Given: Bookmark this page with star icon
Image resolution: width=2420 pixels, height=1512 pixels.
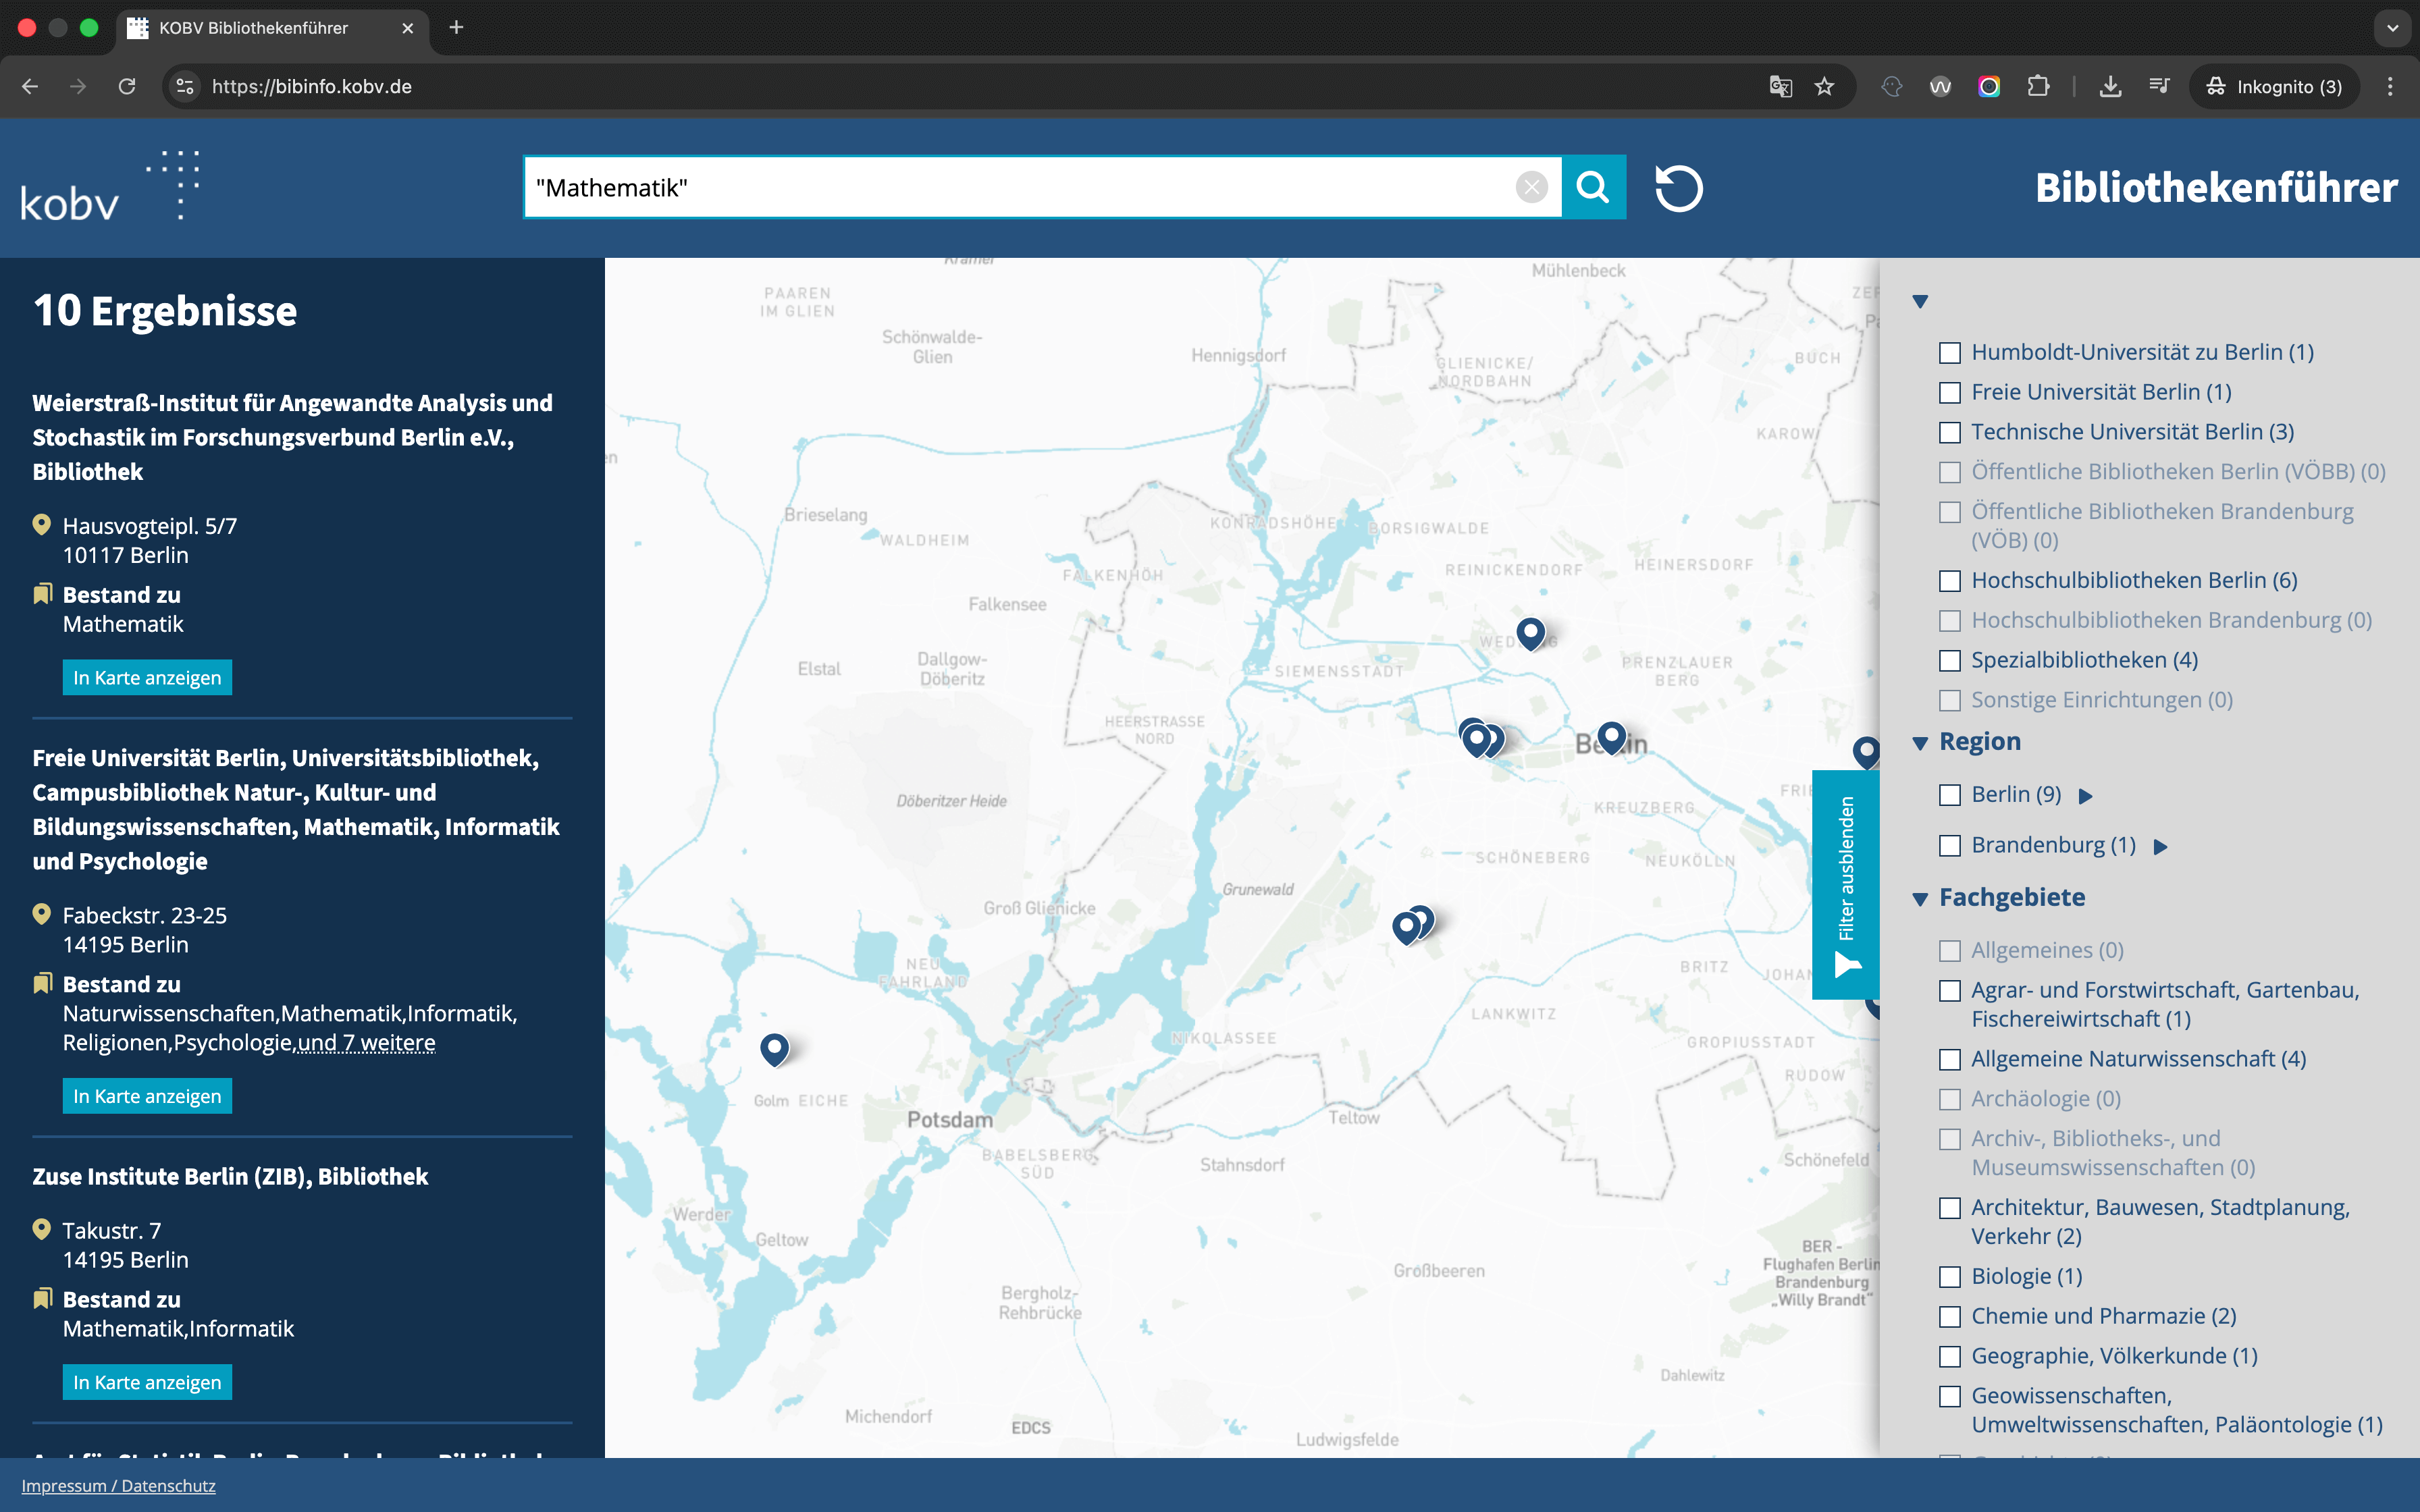Looking at the screenshot, I should (x=1825, y=87).
